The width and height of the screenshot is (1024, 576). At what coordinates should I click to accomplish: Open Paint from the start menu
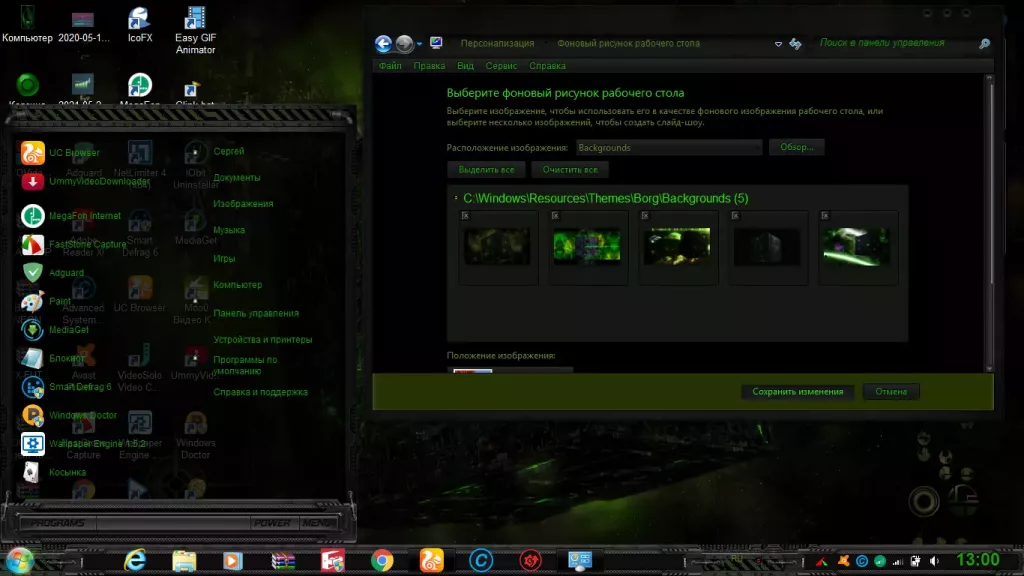(x=46, y=301)
